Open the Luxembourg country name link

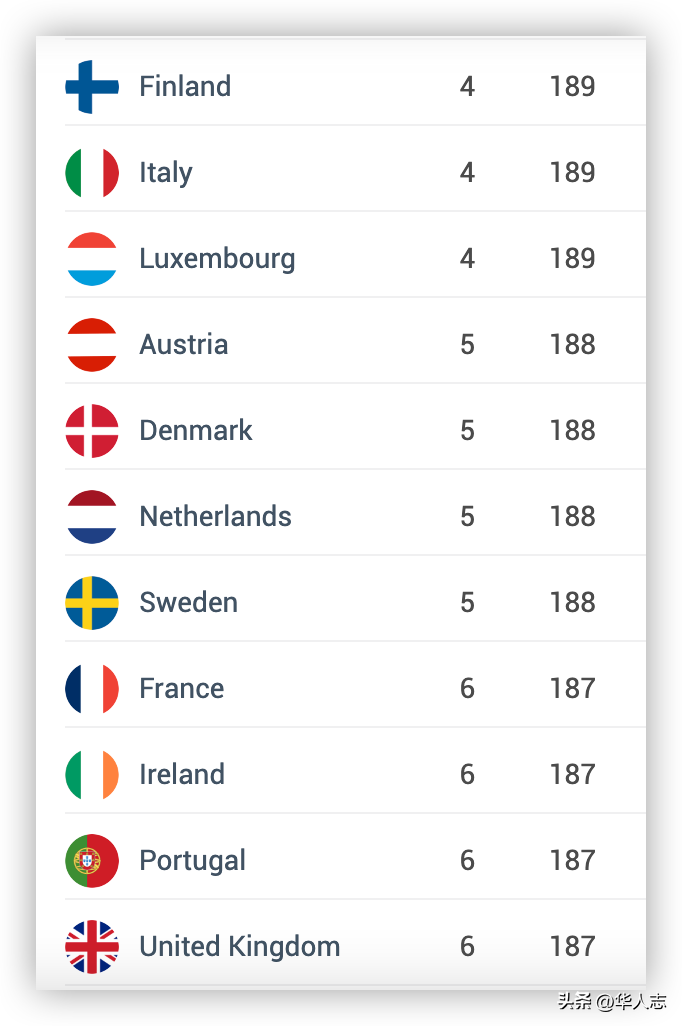217,259
